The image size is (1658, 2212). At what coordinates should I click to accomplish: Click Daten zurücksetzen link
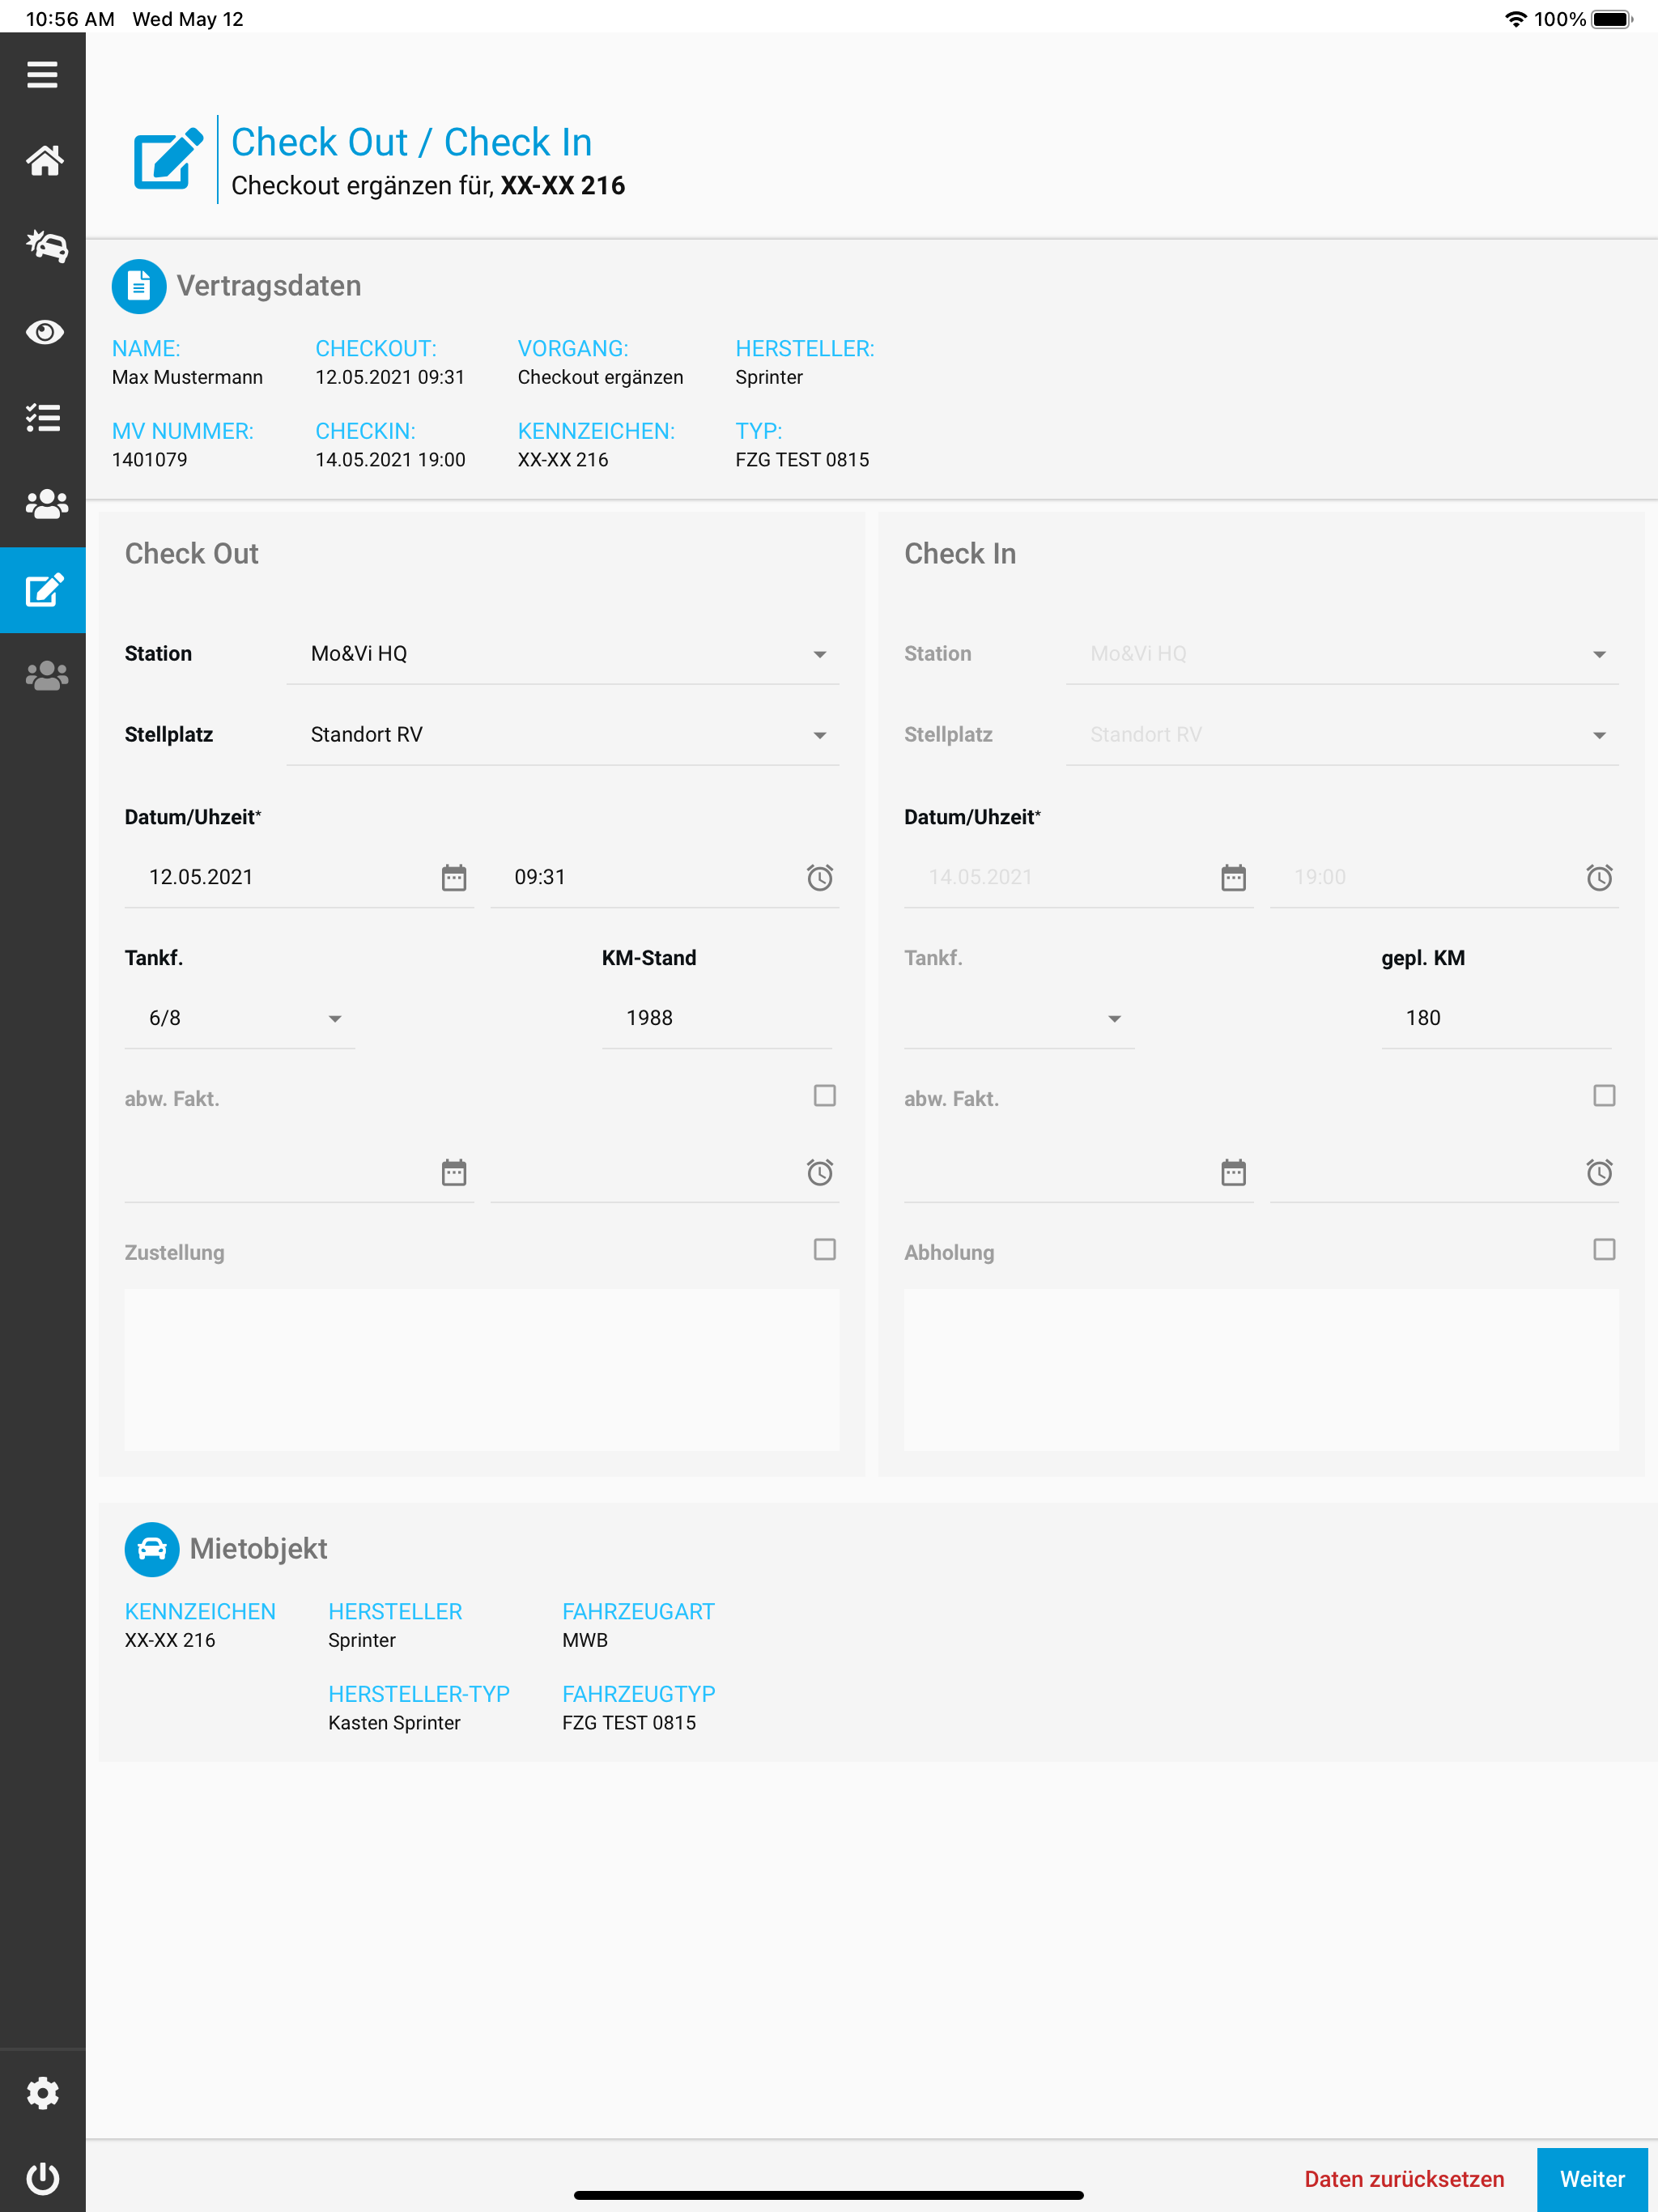pos(1404,2179)
